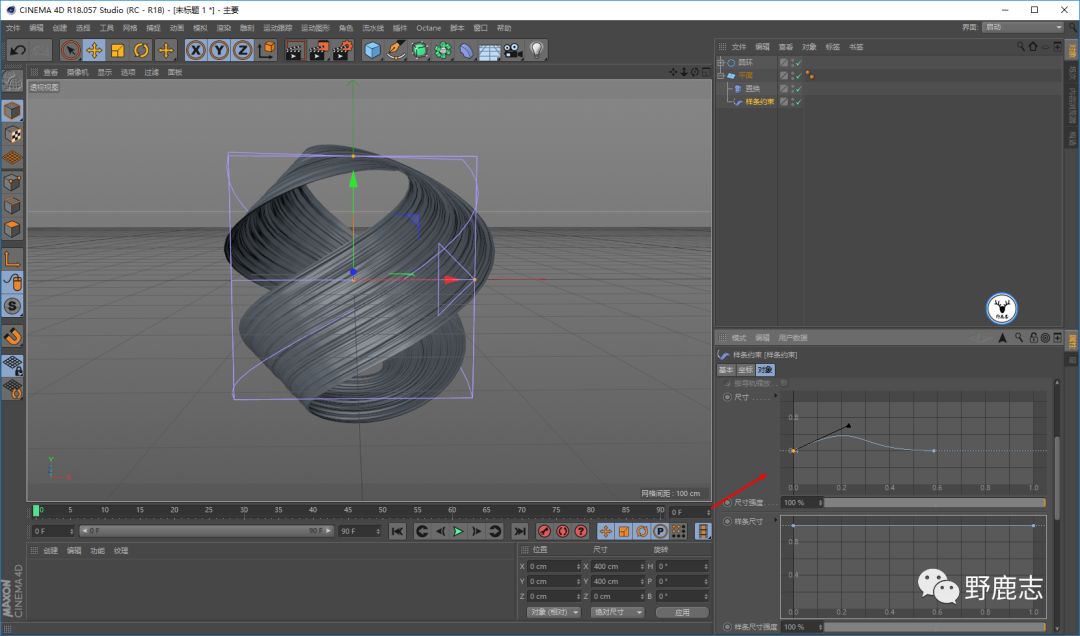The width and height of the screenshot is (1080, 636).
Task: Add a Light object
Action: click(537, 50)
